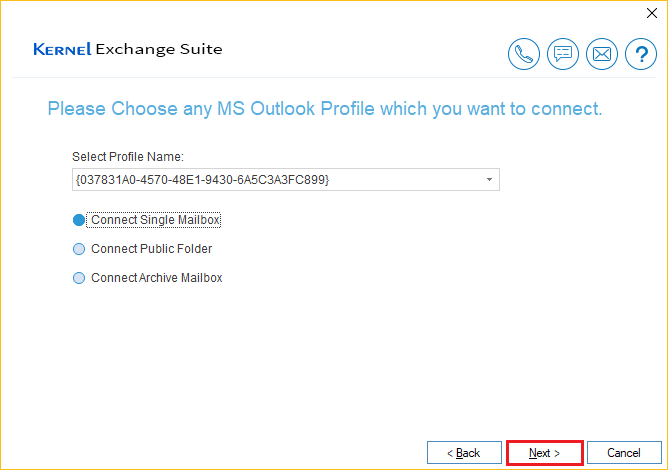668x470 pixels.
Task: Click the "Please Choose any MS Outlook Profile" heading
Action: click(325, 109)
